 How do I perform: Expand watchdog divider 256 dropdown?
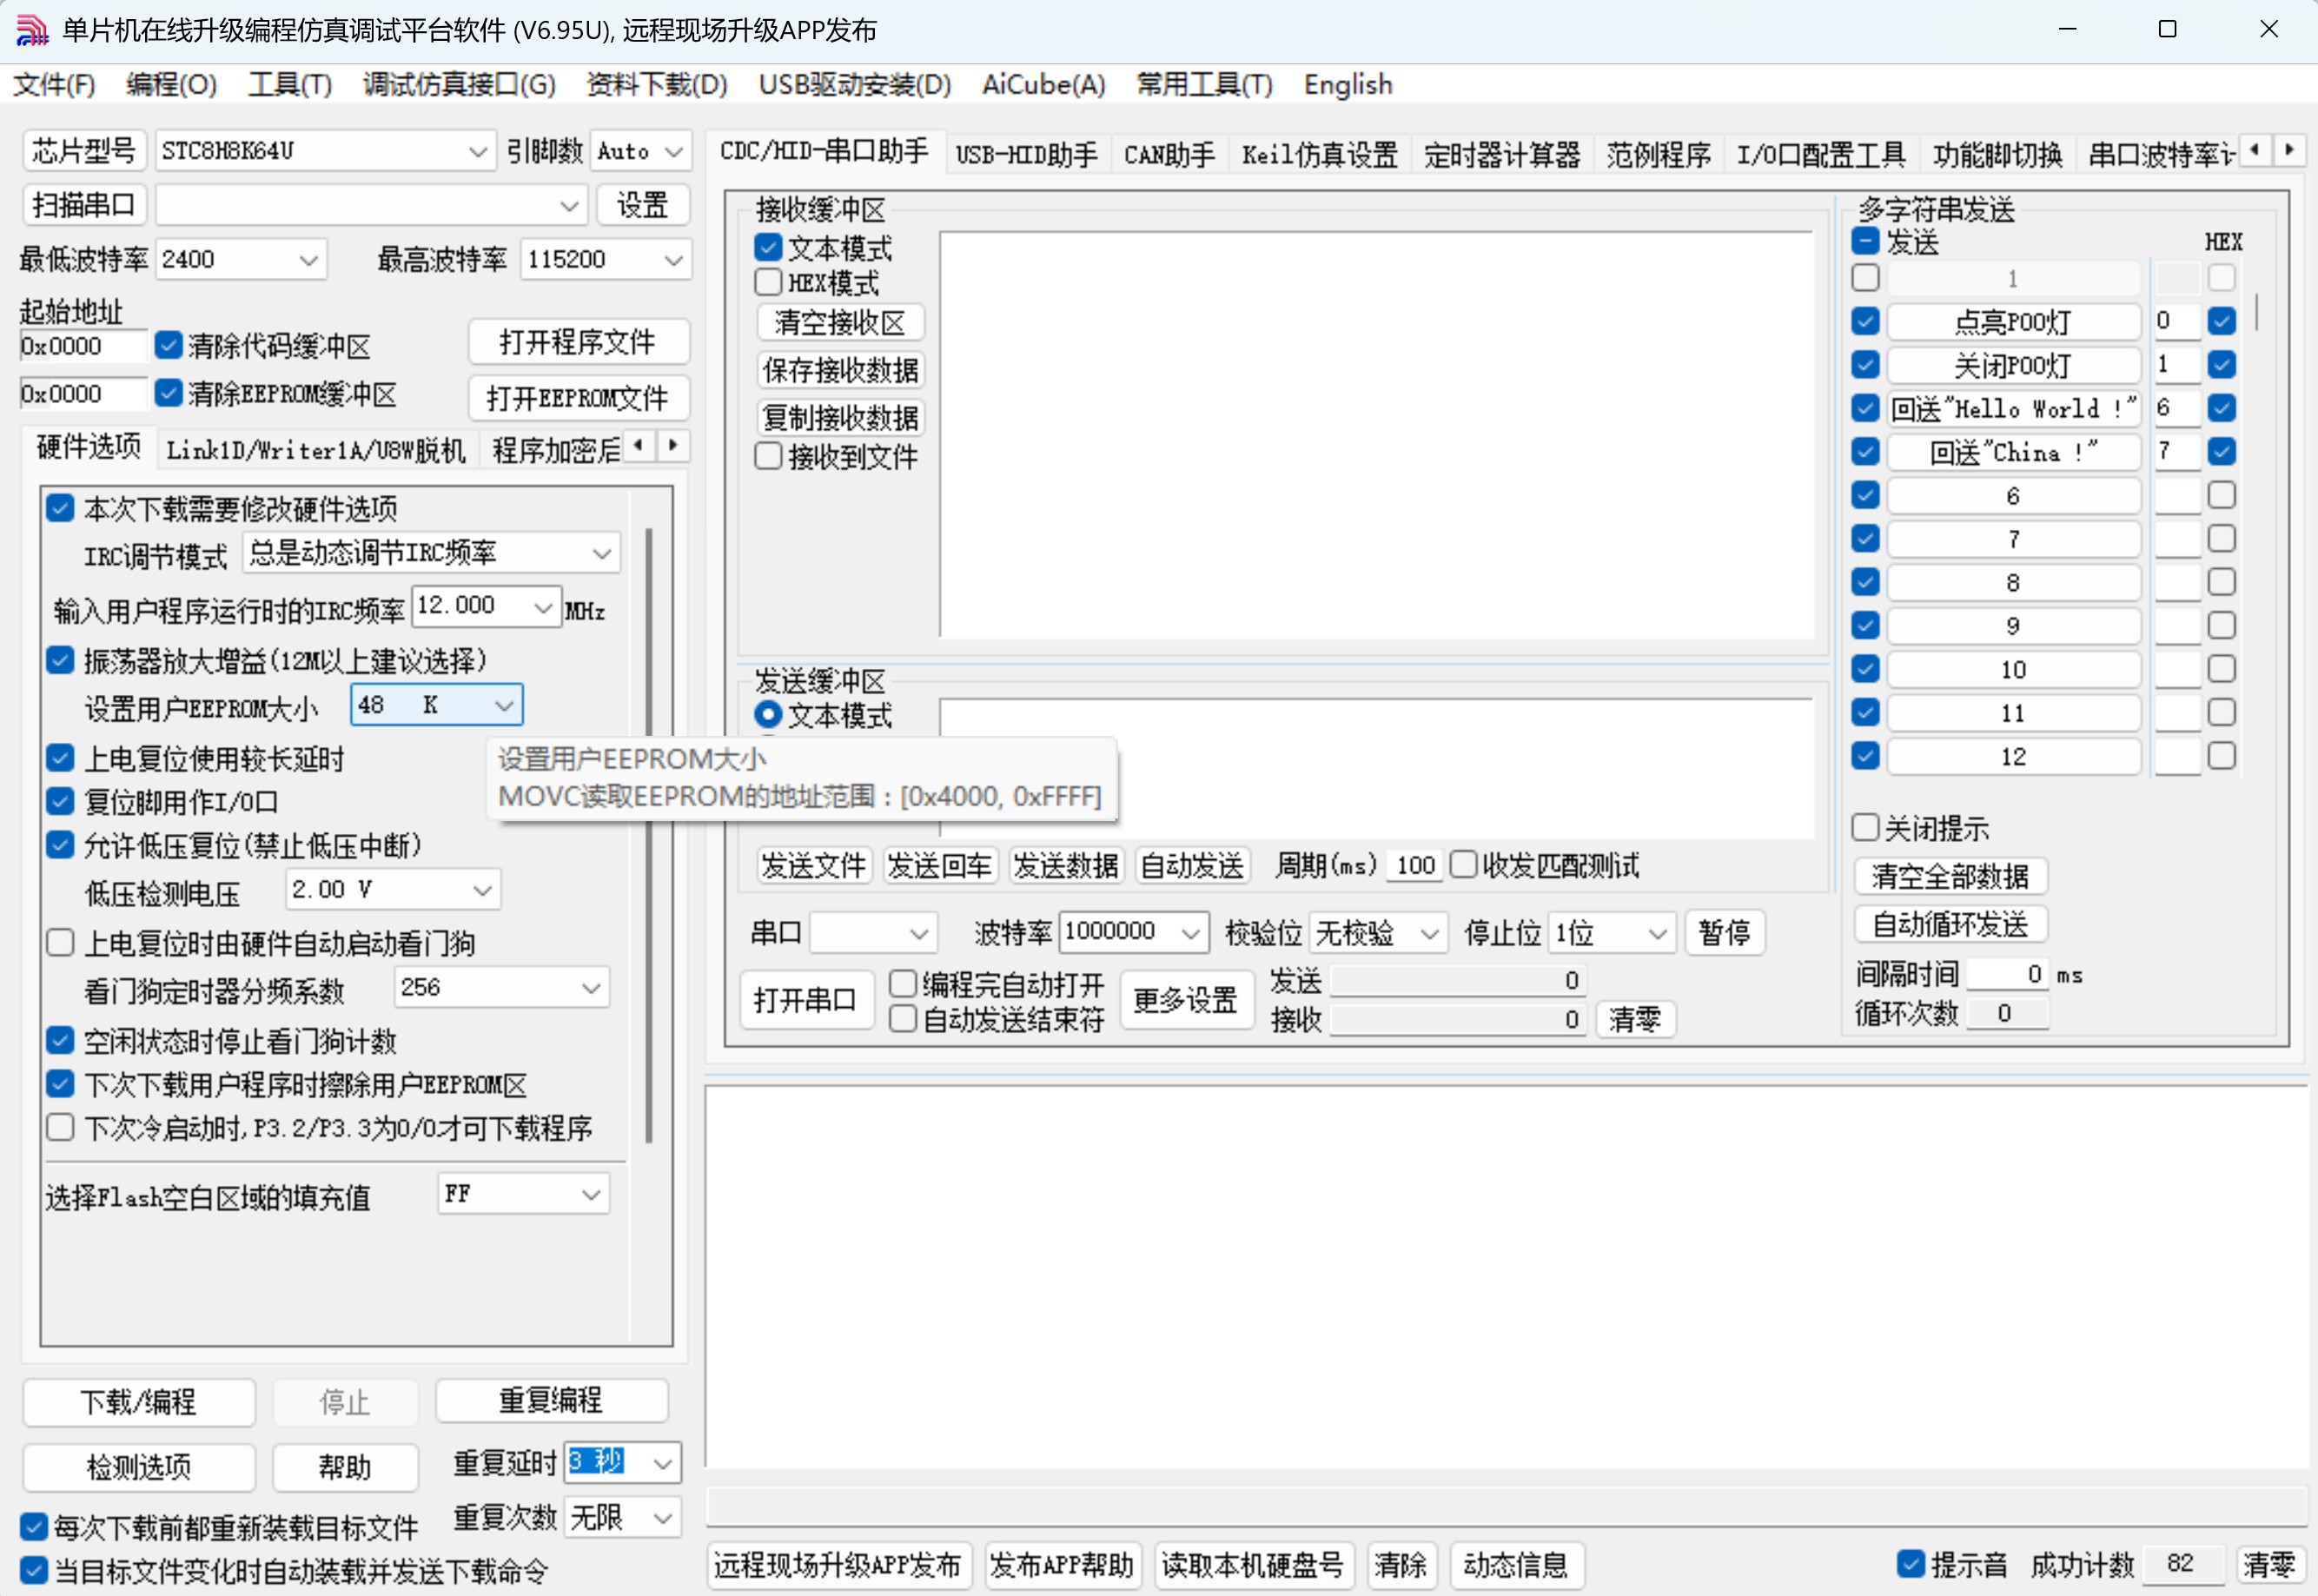(x=590, y=988)
